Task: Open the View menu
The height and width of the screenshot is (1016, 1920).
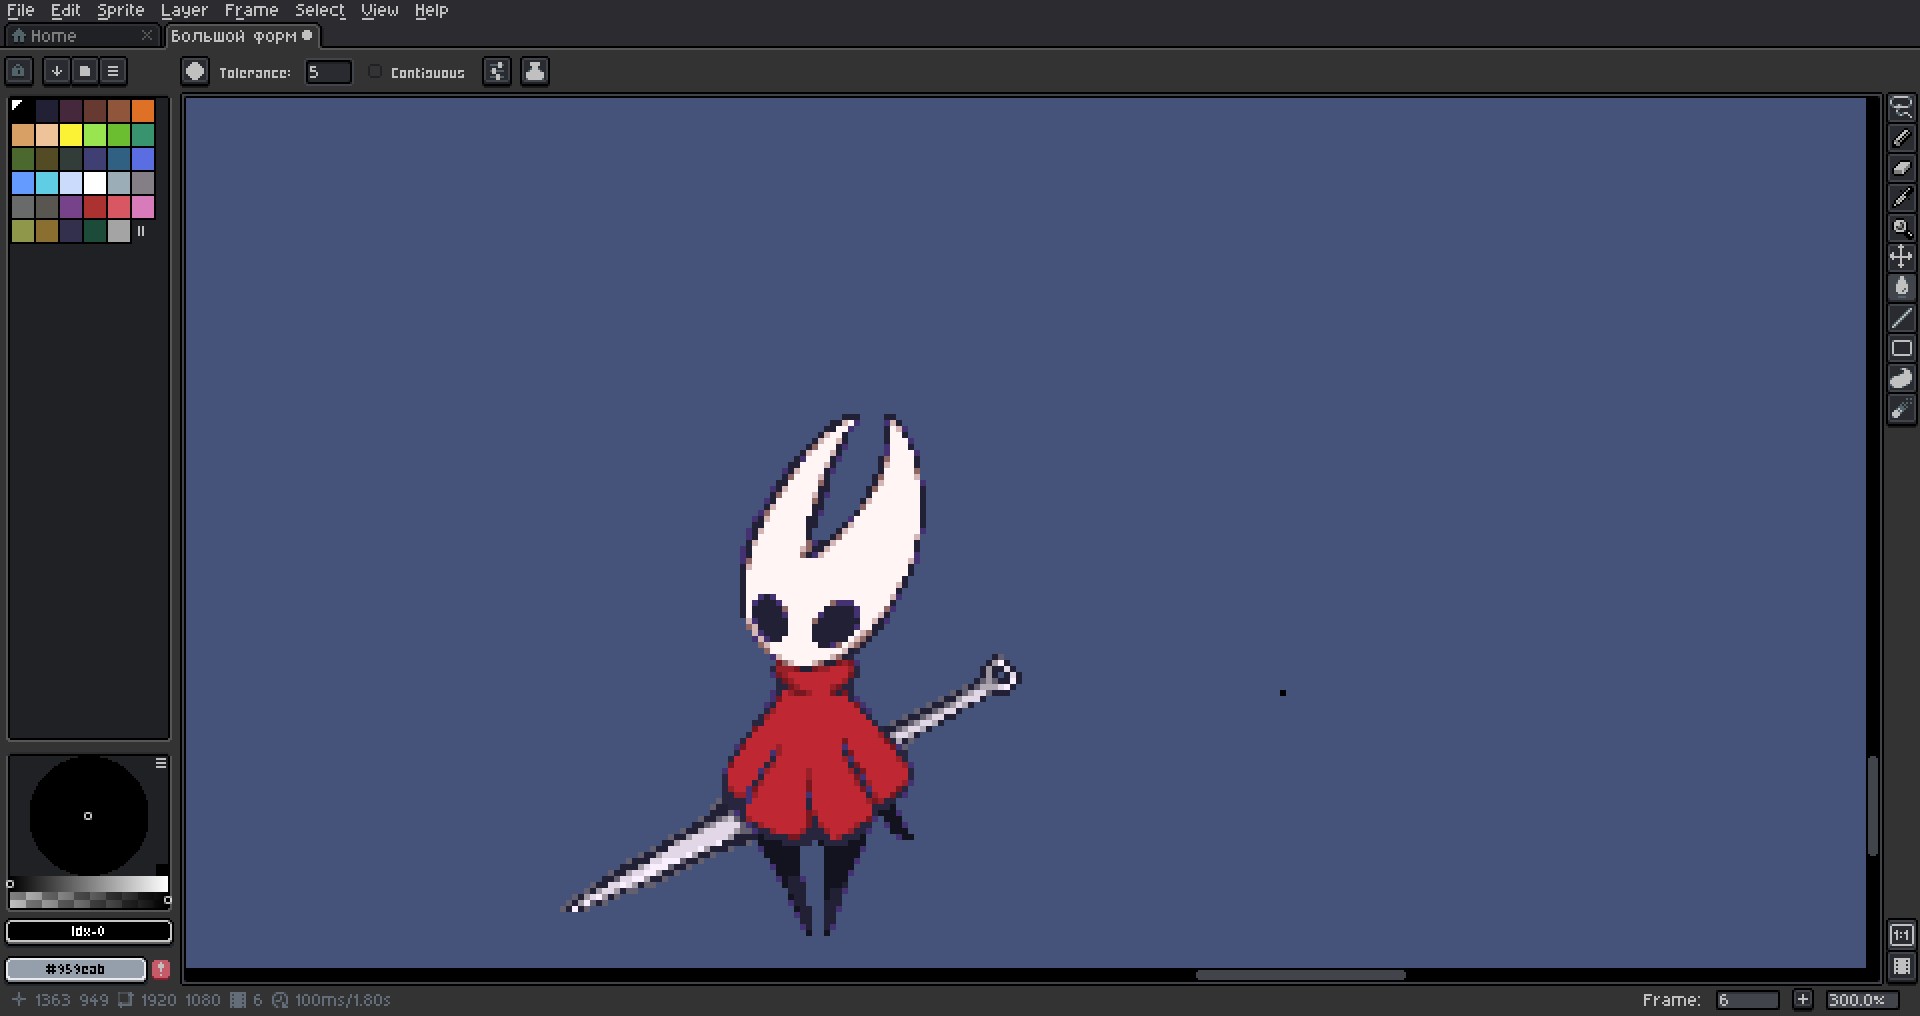Action: (380, 10)
